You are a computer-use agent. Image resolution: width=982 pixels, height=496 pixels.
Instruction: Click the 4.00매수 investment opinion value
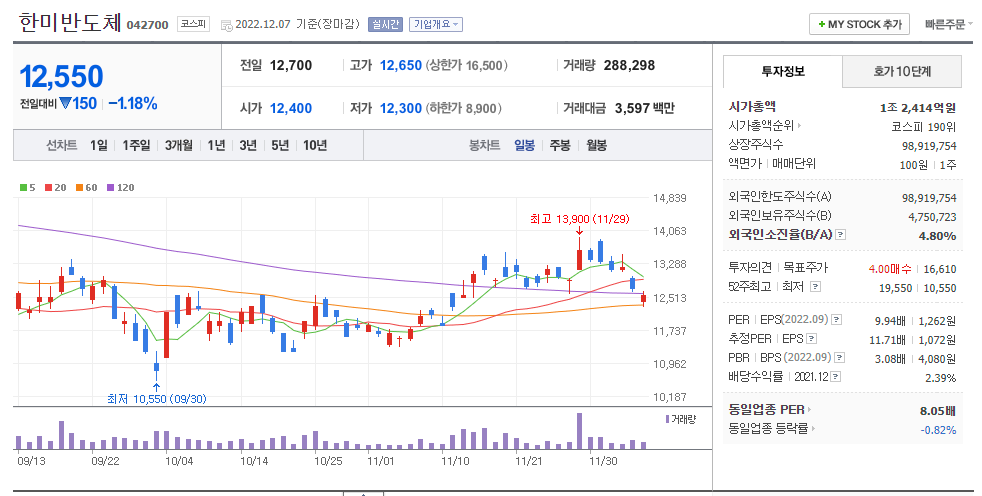(890, 269)
